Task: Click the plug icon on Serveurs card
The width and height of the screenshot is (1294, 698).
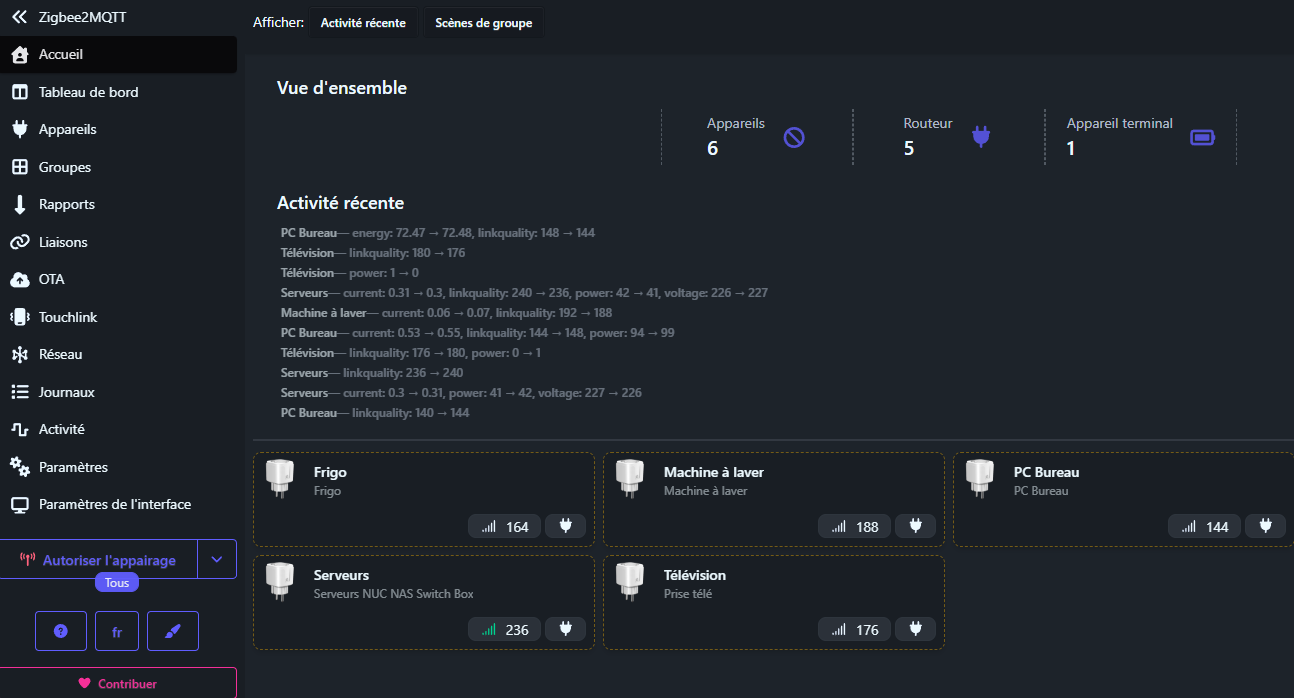Action: 565,630
